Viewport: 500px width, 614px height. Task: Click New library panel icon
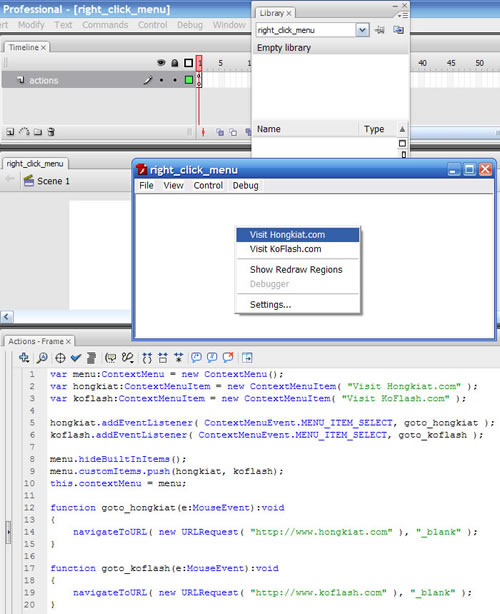pos(398,30)
